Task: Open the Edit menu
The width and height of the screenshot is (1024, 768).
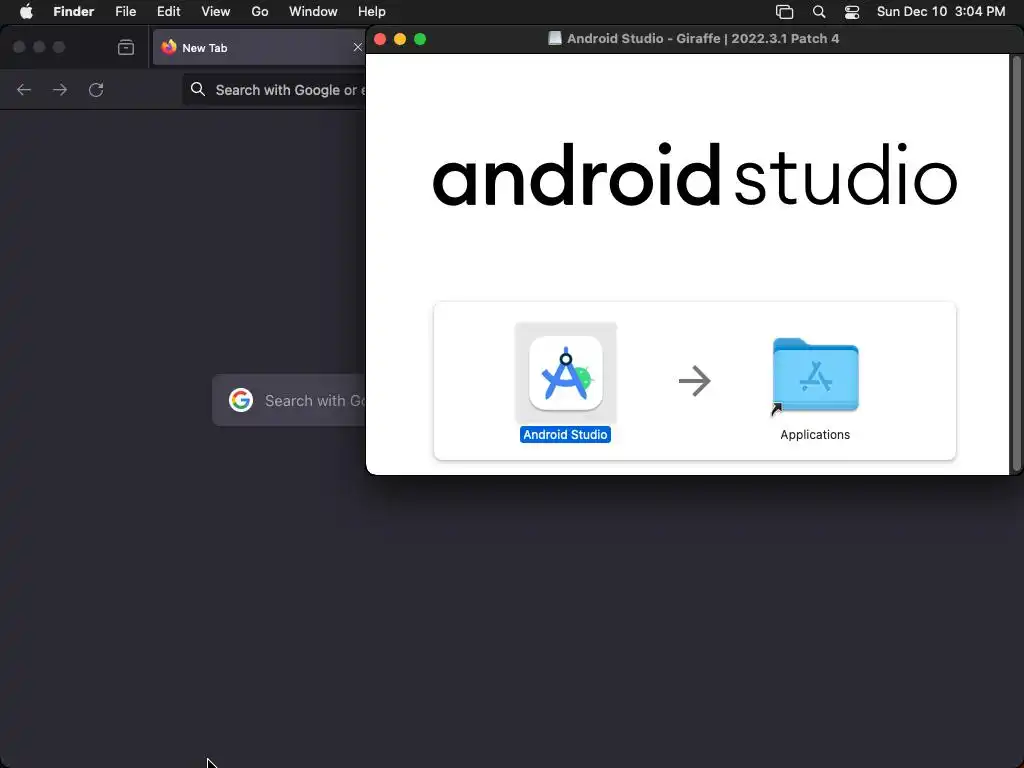Action: (168, 12)
